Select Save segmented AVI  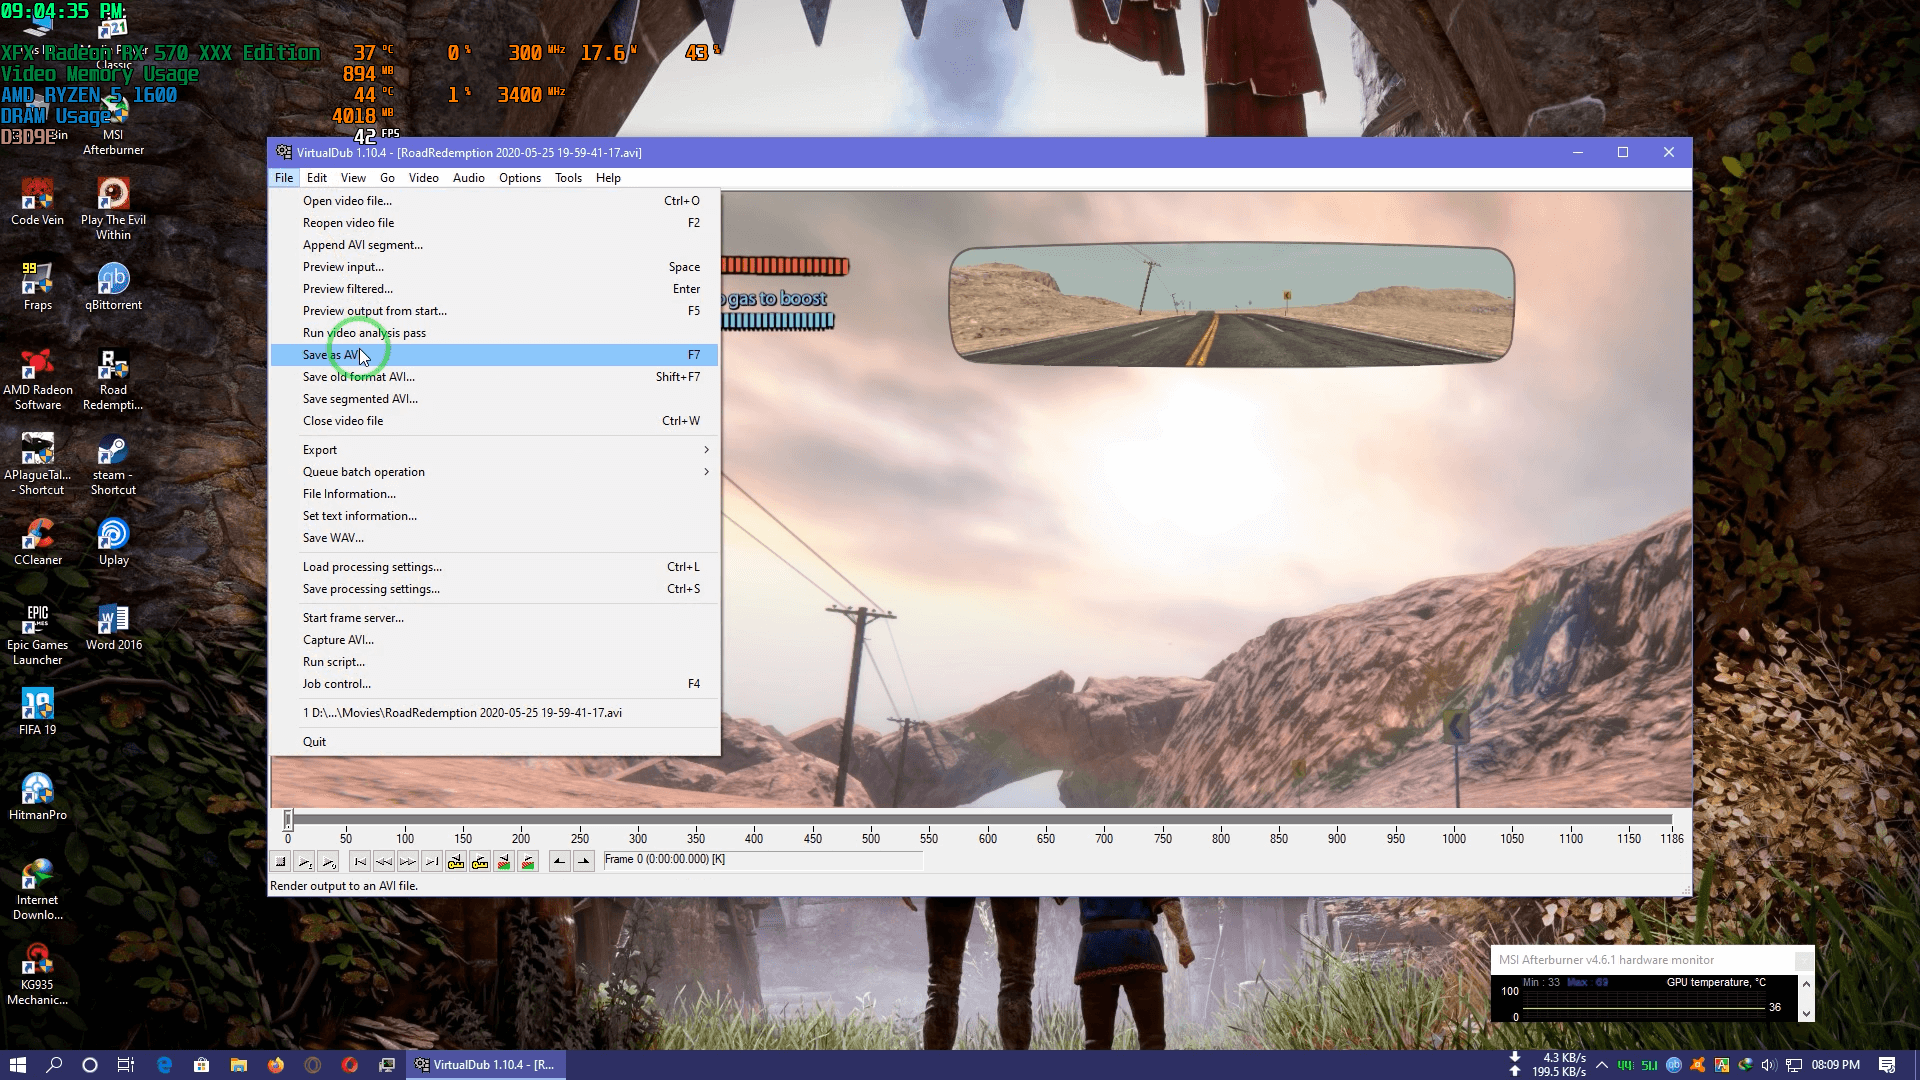tap(494, 399)
